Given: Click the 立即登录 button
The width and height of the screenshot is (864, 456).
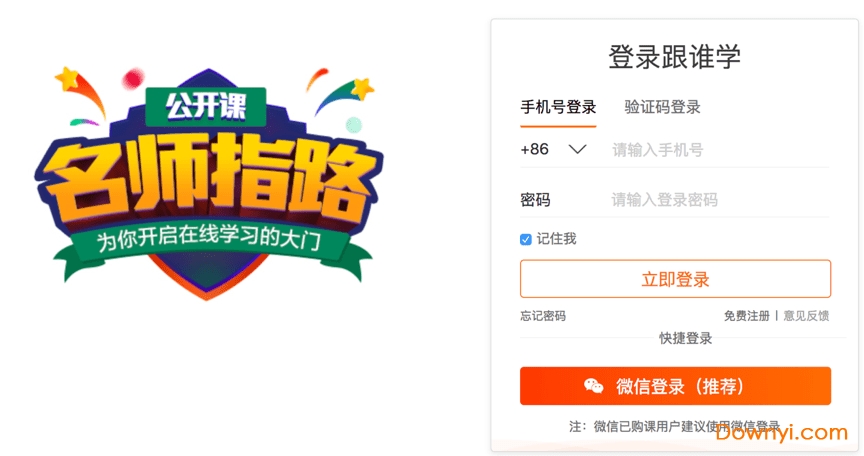Looking at the screenshot, I should 676,279.
